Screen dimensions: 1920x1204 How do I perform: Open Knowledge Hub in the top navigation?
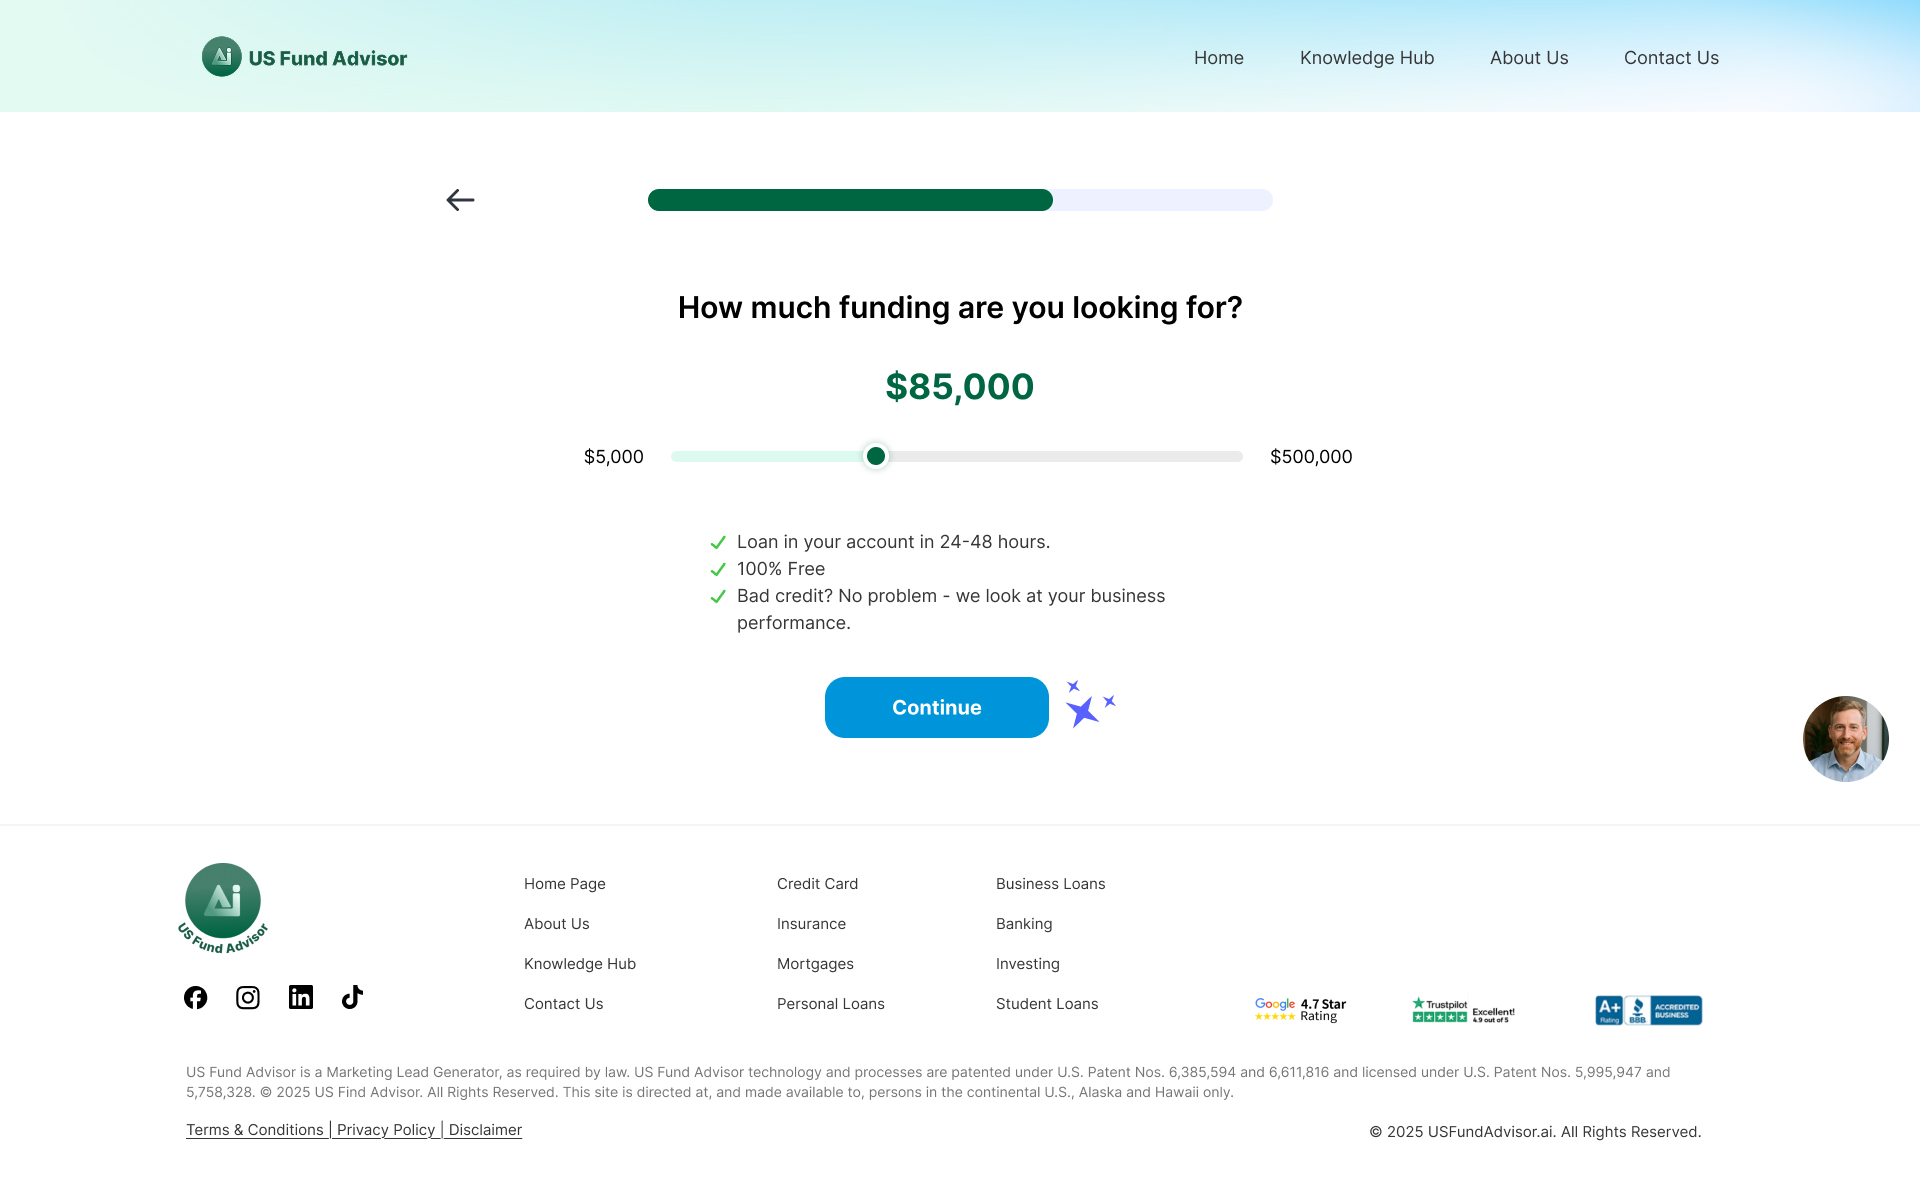1367,58
